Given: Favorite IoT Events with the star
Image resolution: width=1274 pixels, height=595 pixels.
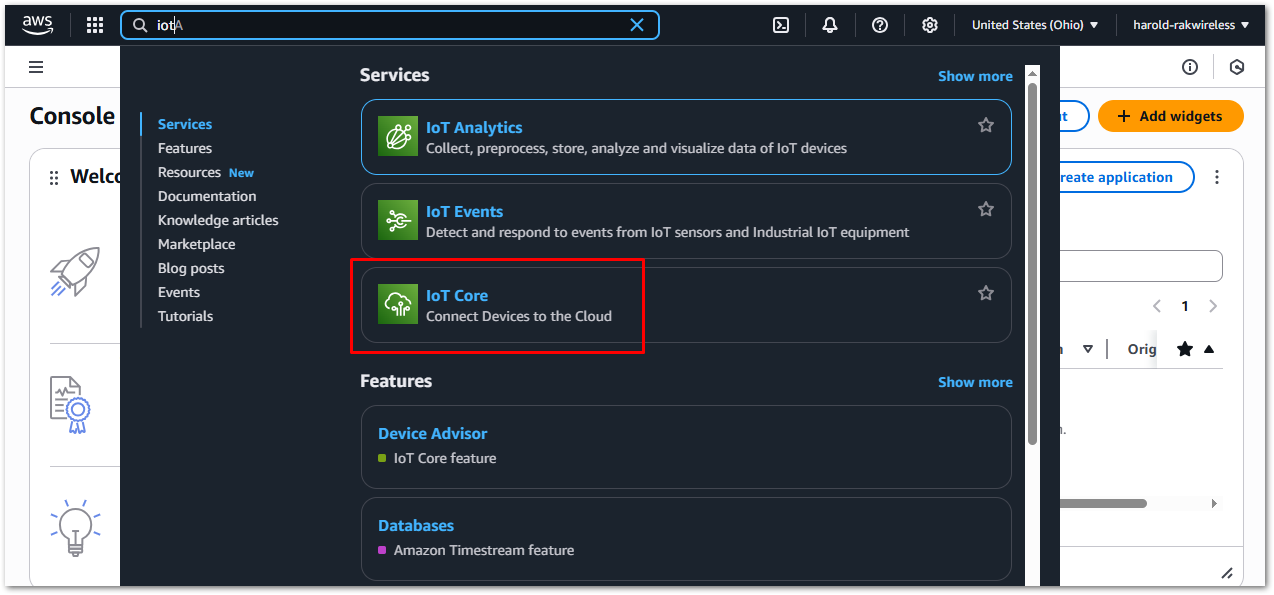Looking at the screenshot, I should tap(985, 208).
